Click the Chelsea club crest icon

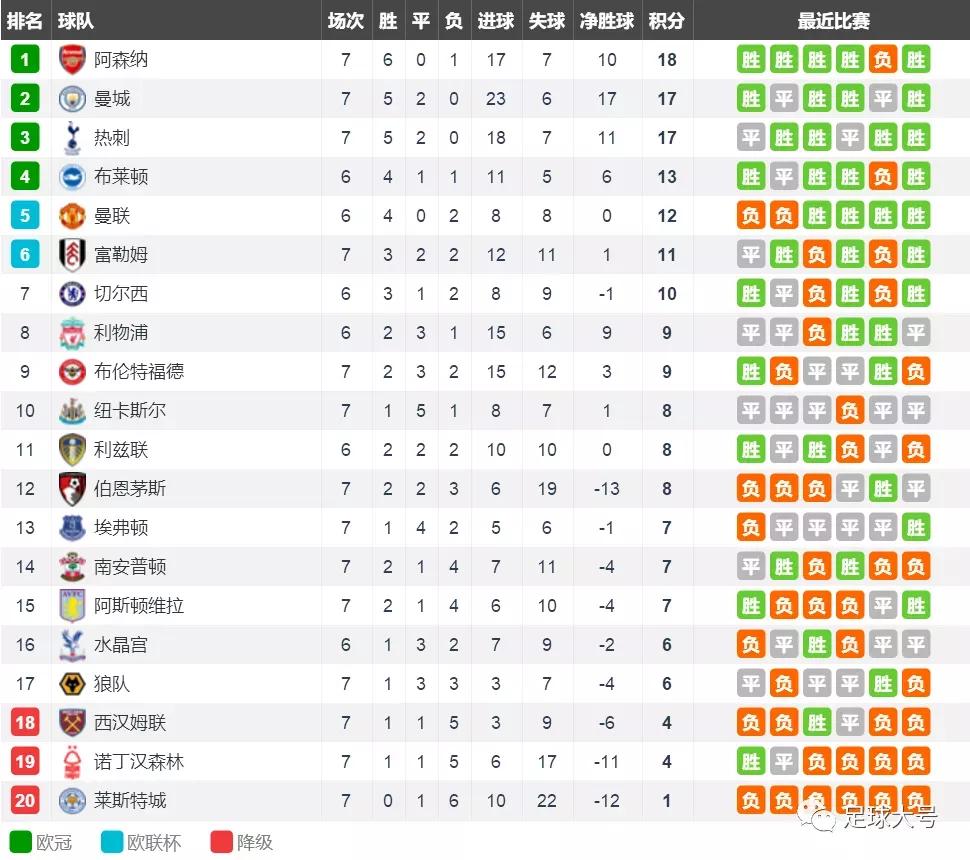pos(73,294)
